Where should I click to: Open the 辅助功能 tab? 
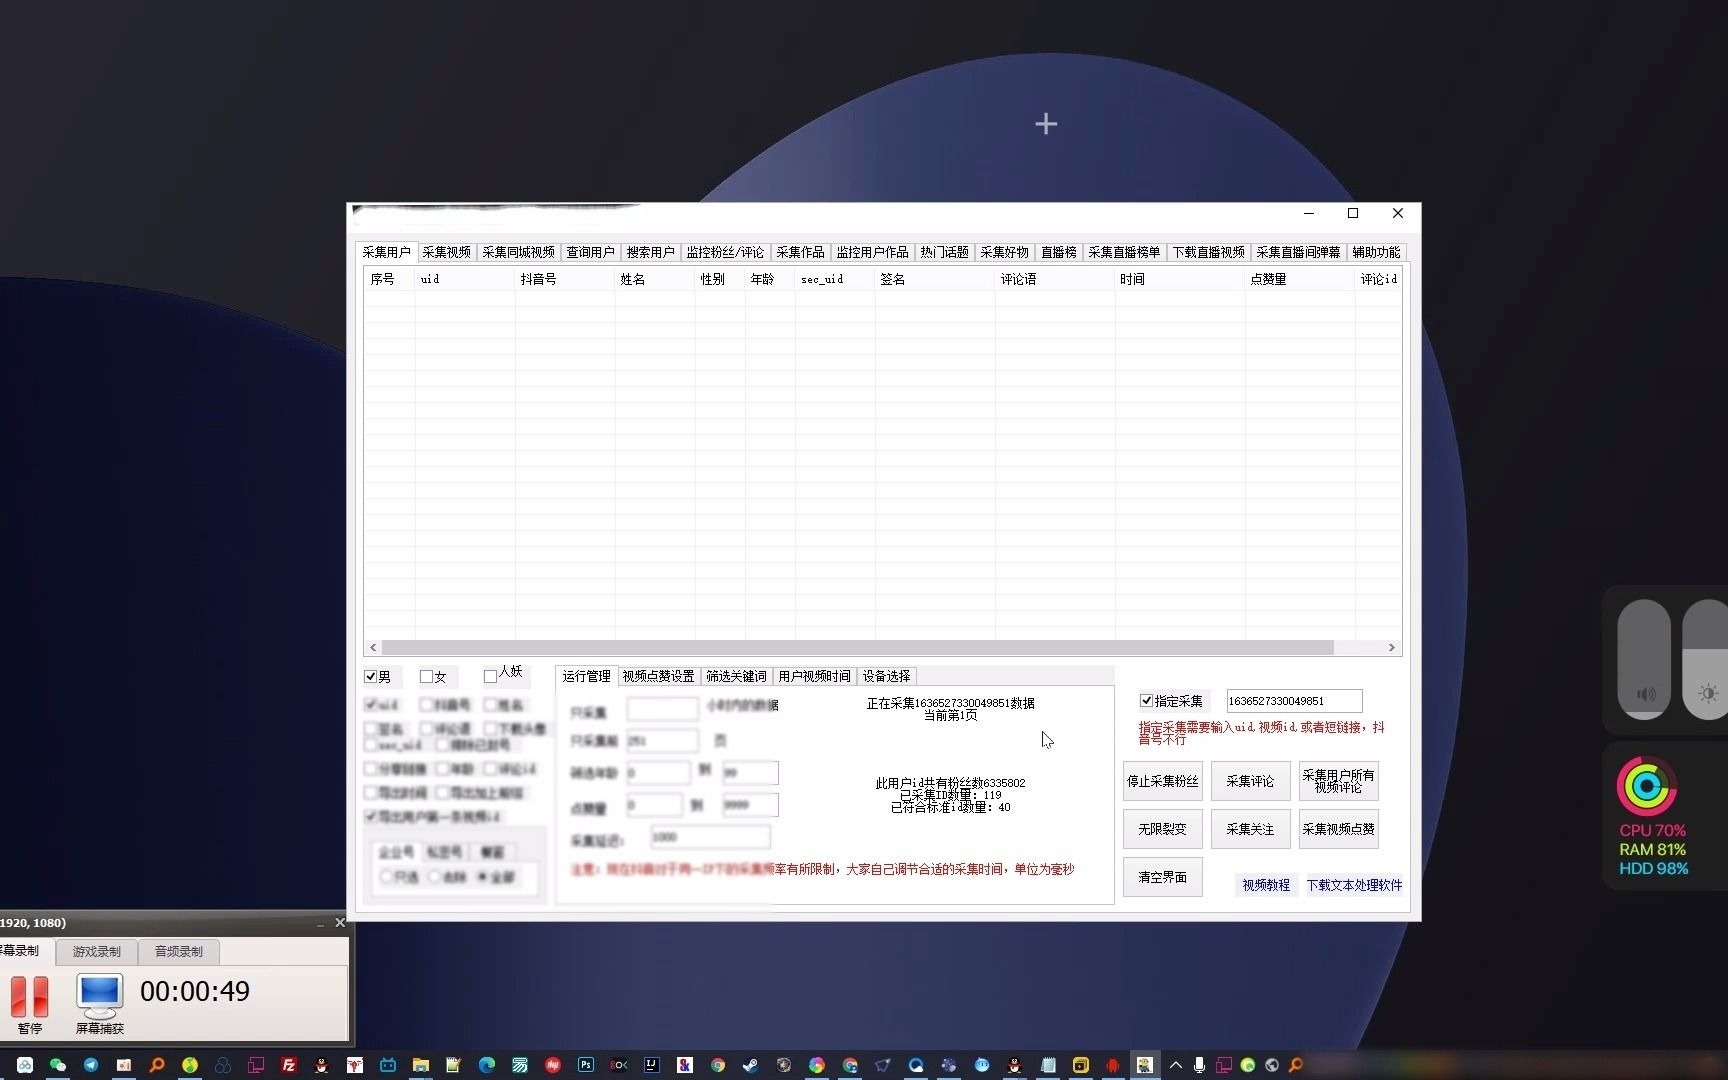coord(1376,252)
